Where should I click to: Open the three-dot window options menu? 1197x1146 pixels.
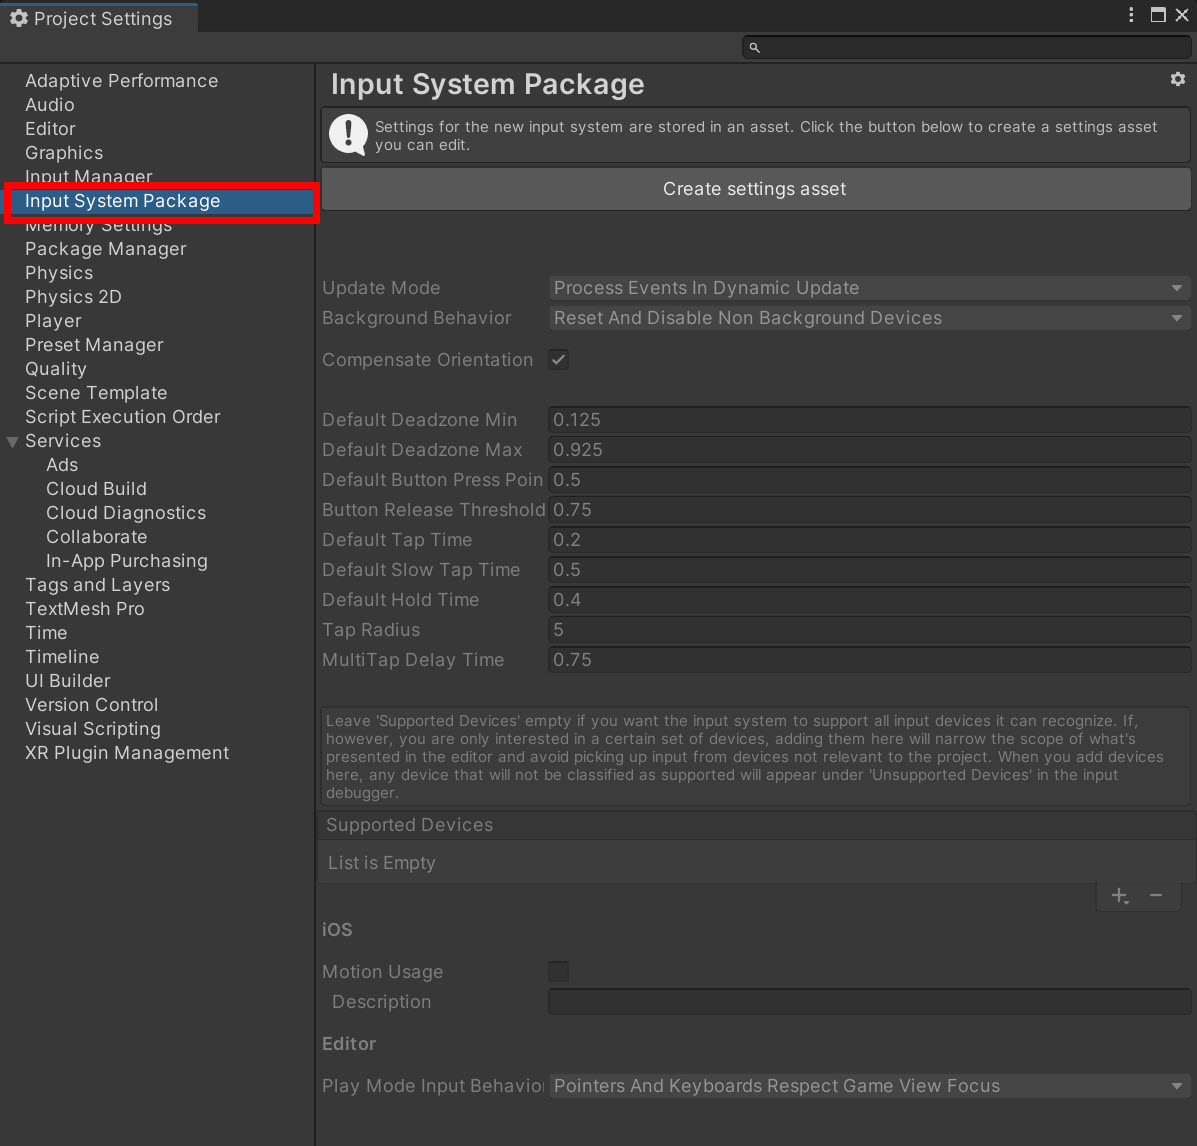click(1131, 15)
